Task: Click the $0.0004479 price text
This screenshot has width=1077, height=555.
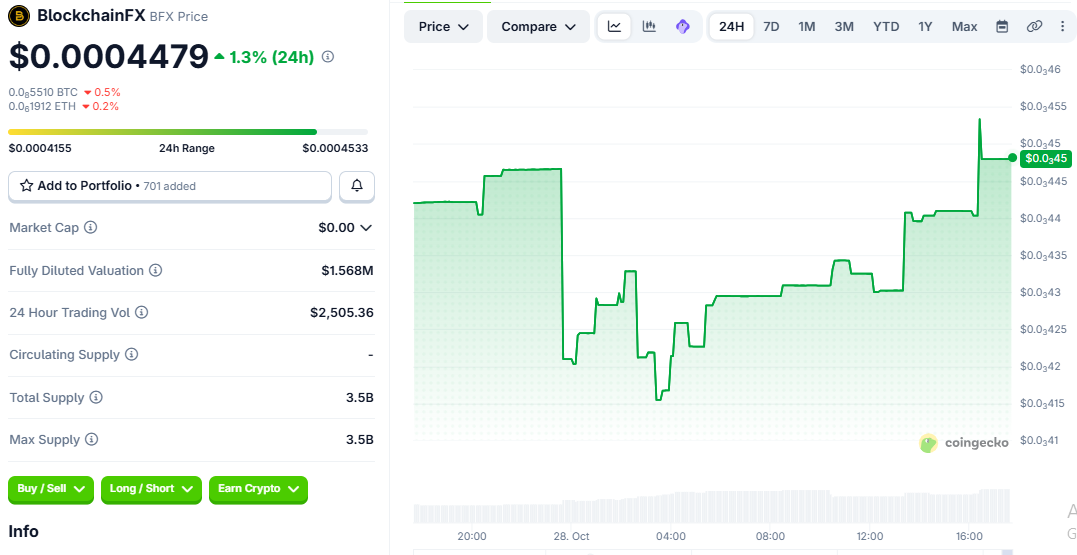Action: pyautogui.click(x=109, y=56)
